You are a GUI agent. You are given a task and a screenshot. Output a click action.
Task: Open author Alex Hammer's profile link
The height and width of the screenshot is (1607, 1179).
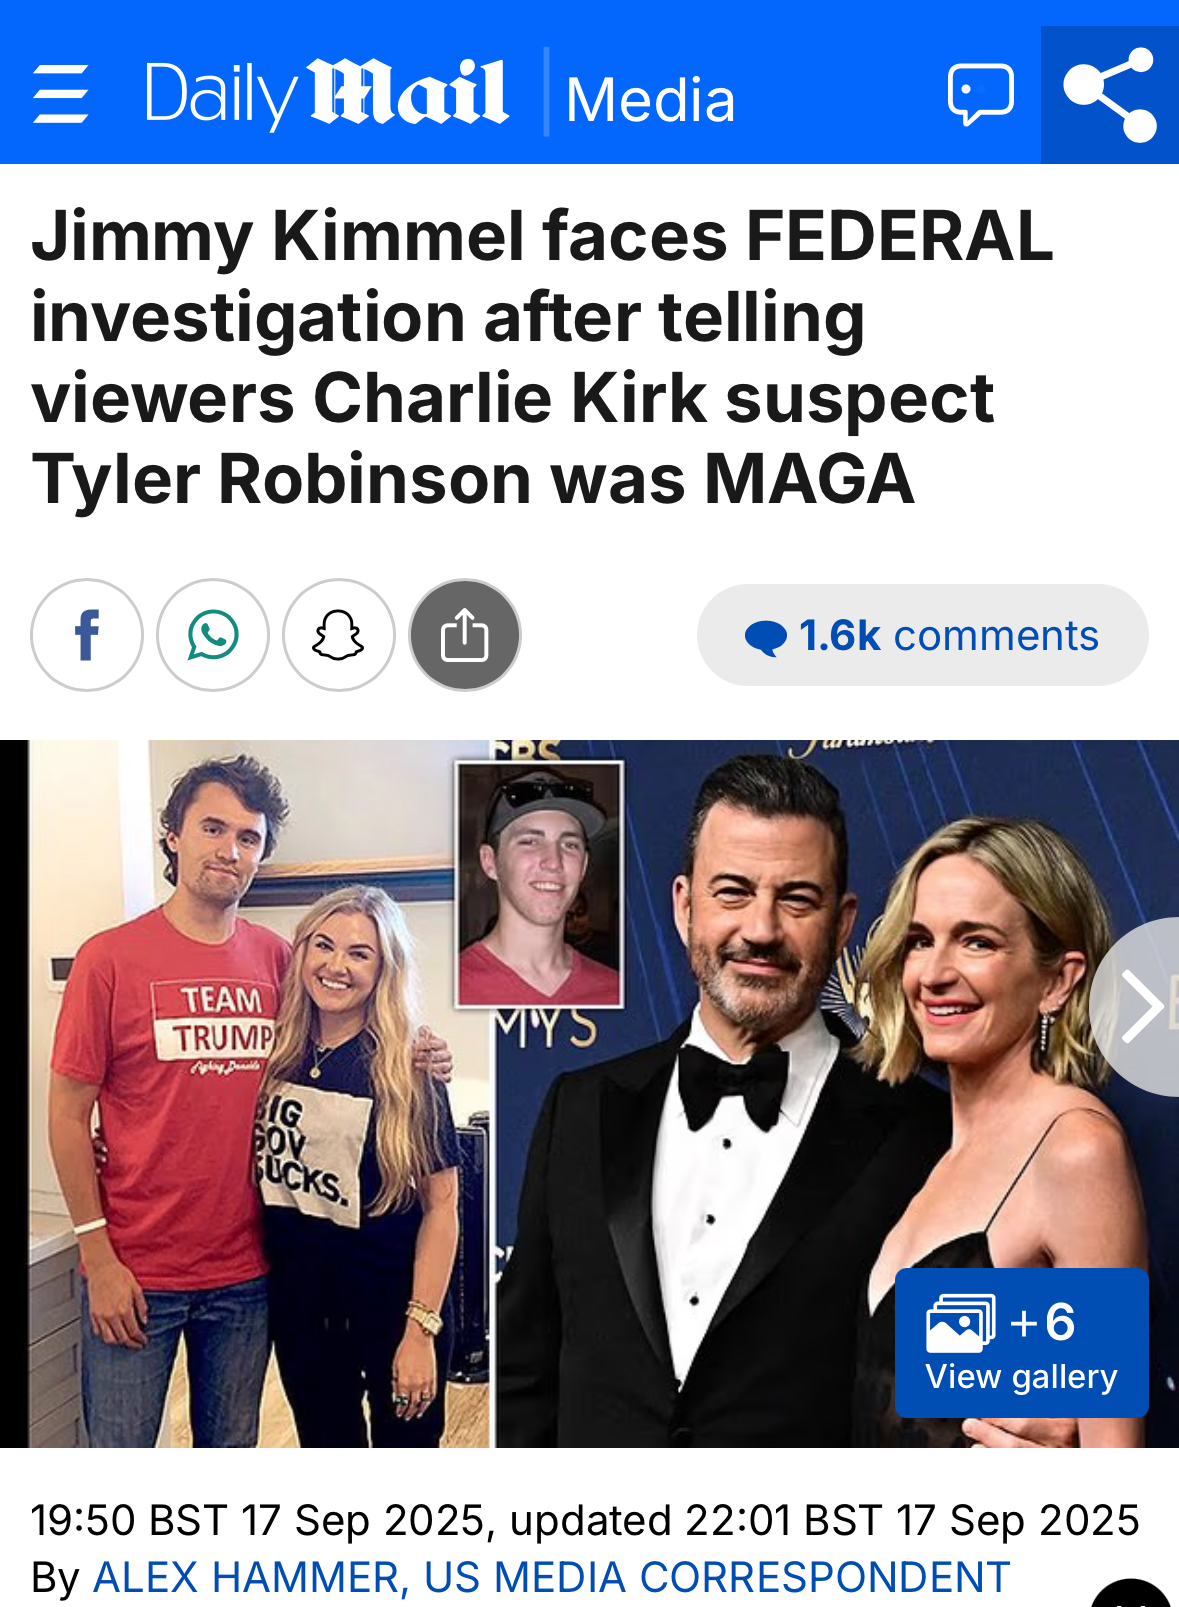551,1577
